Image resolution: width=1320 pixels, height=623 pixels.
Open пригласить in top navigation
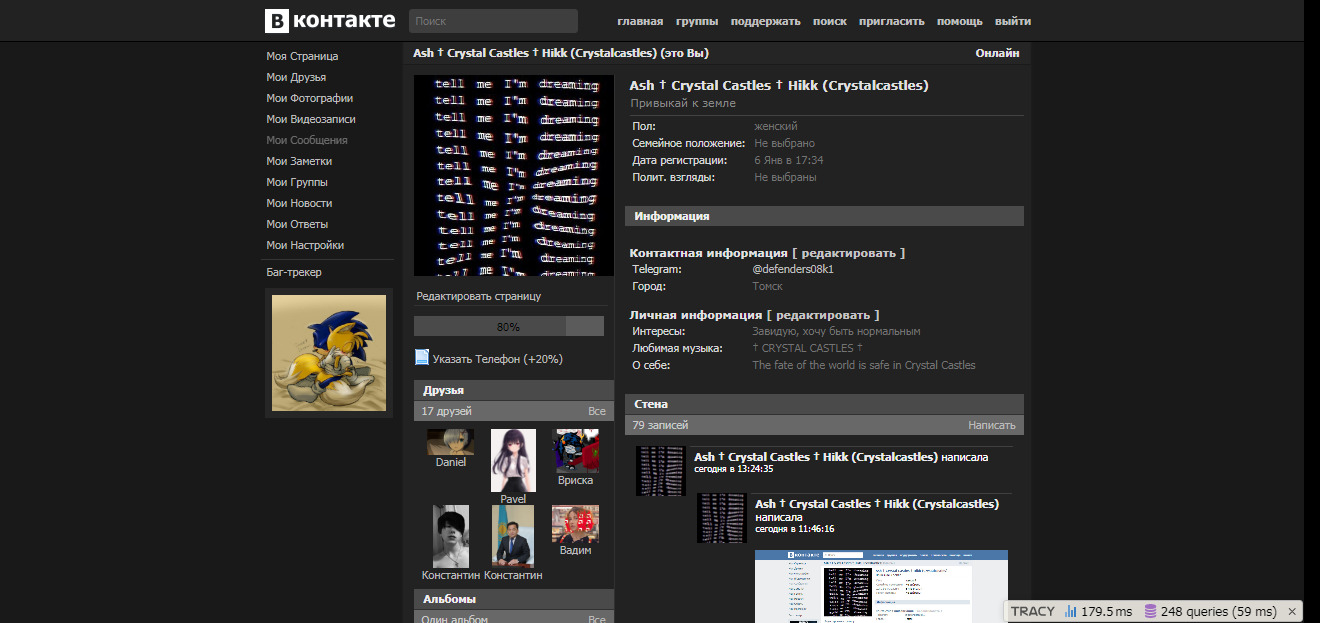click(x=892, y=21)
